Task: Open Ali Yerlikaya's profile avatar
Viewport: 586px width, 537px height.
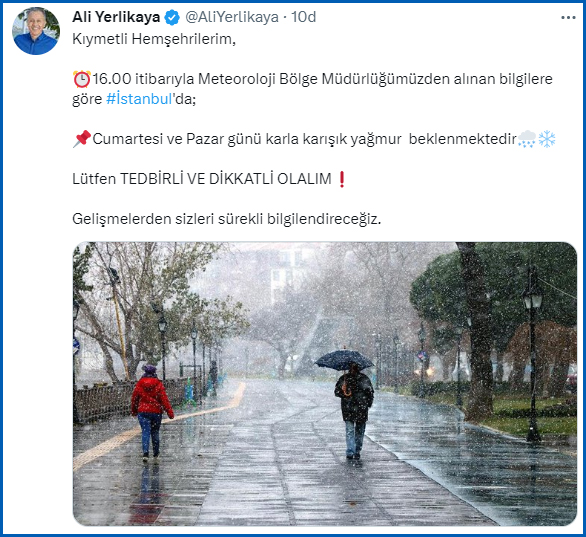Action: 36,31
